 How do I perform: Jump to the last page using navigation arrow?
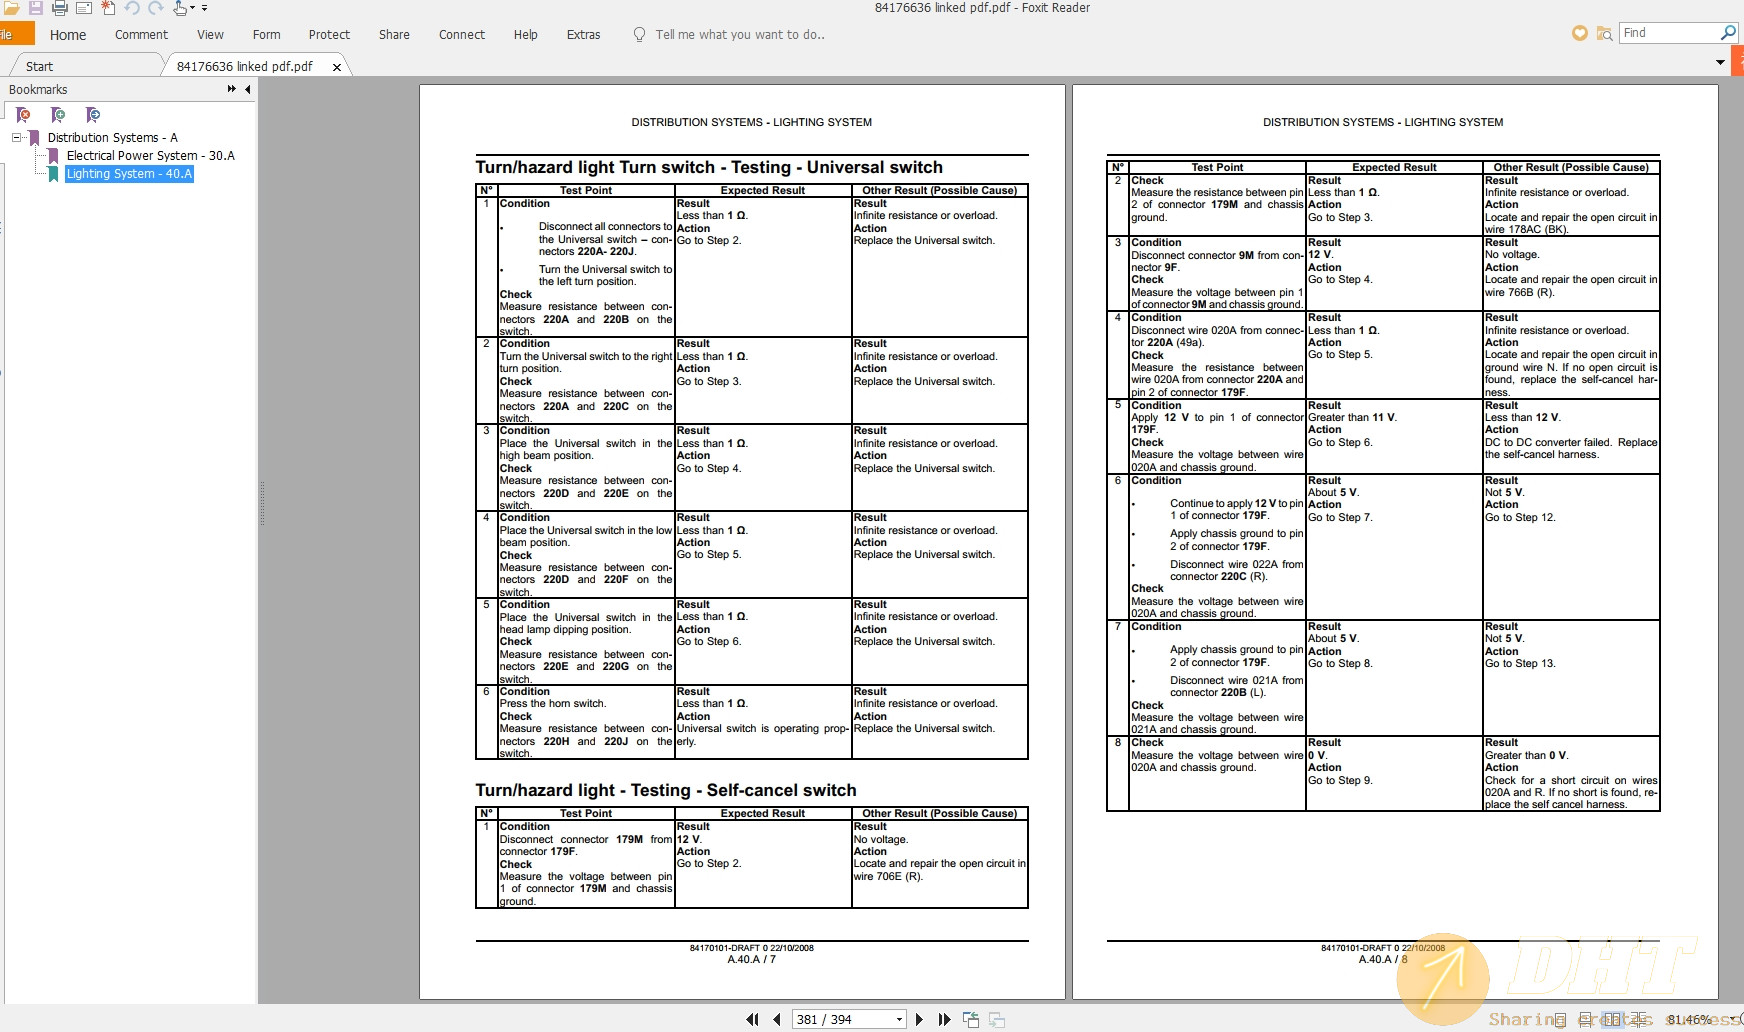(944, 1019)
